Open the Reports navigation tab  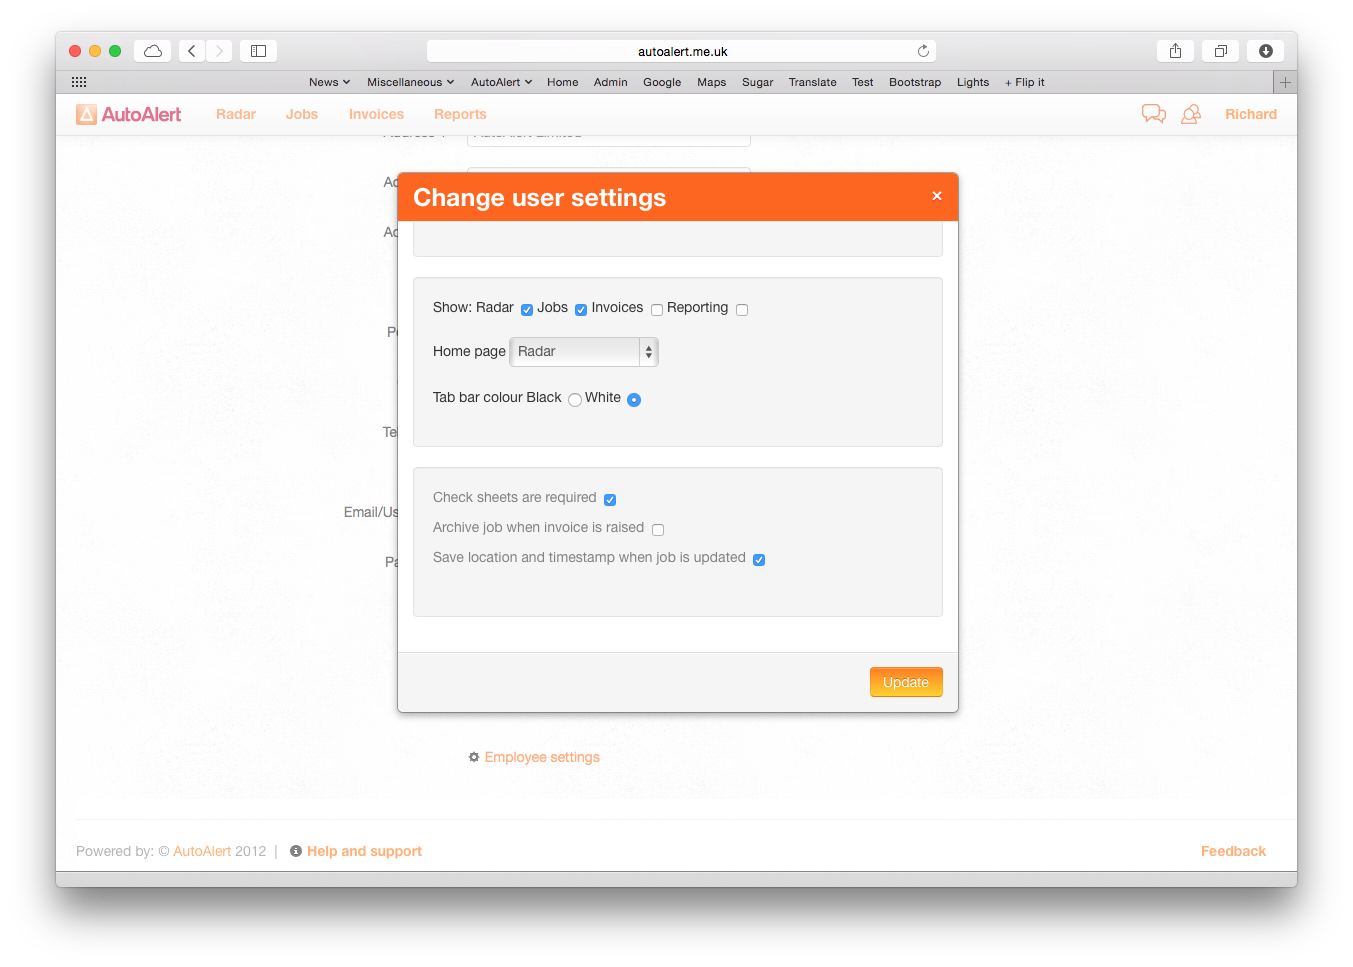coord(460,114)
